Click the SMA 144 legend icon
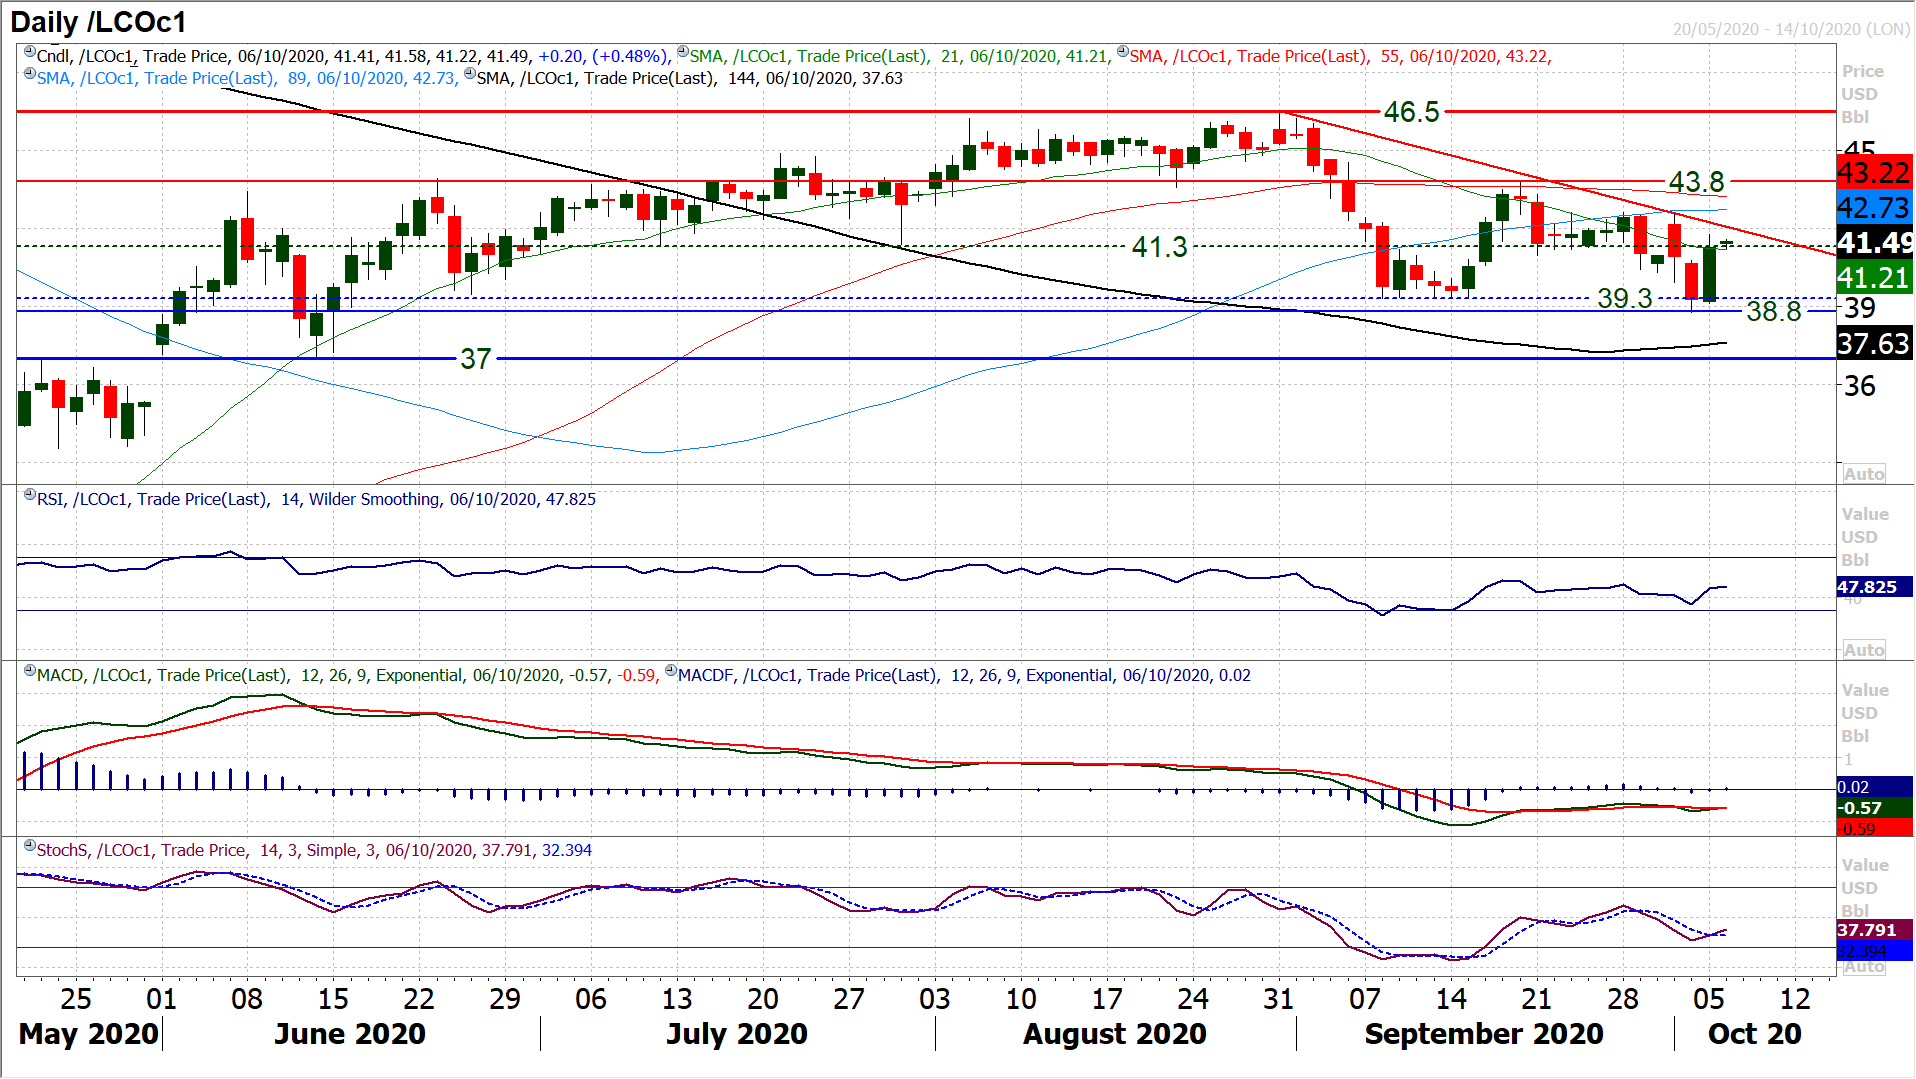 pyautogui.click(x=470, y=74)
